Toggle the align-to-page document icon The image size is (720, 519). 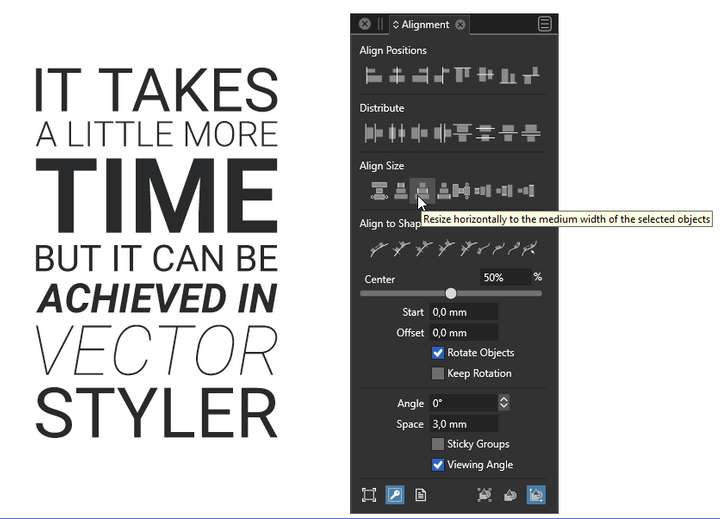tap(420, 495)
